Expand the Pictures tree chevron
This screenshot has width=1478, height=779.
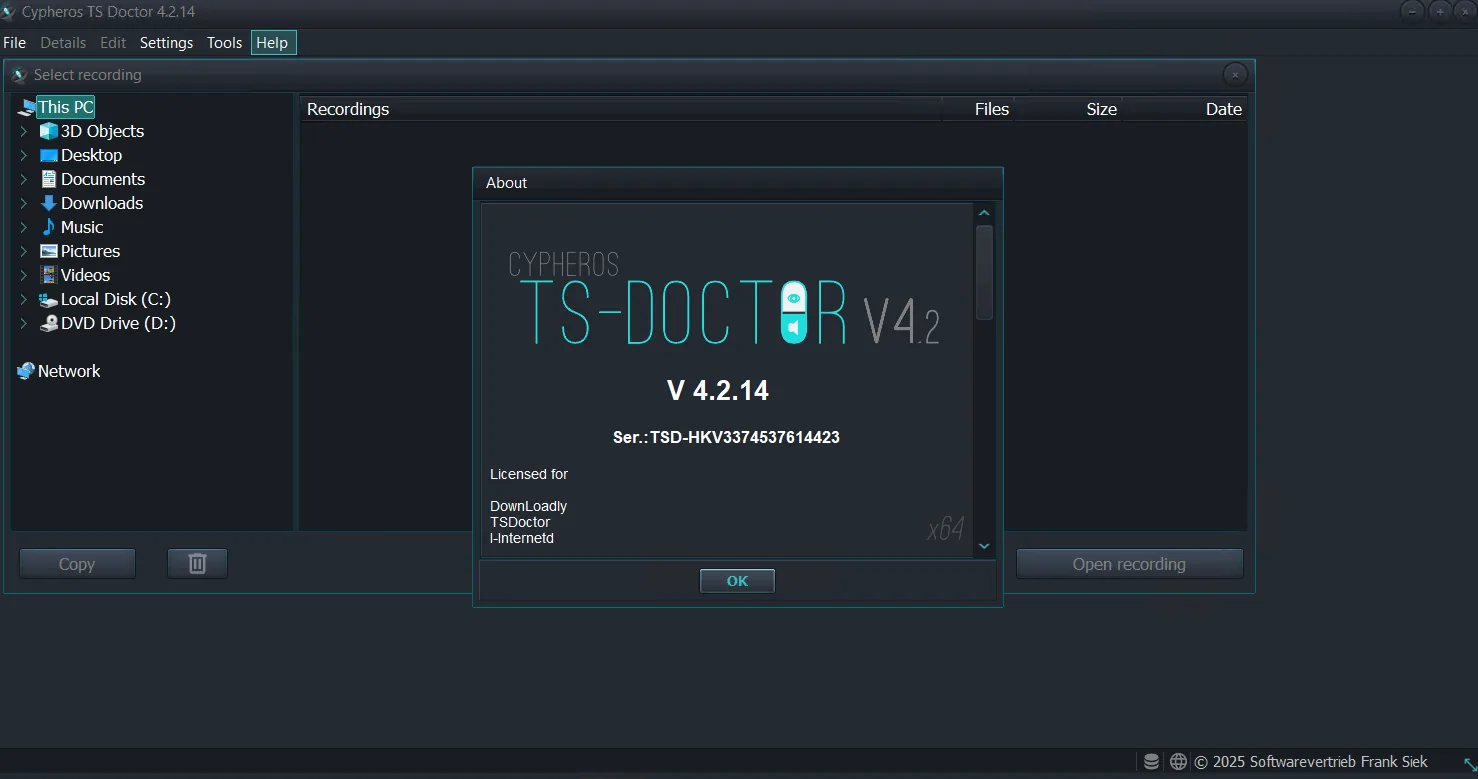coord(24,251)
